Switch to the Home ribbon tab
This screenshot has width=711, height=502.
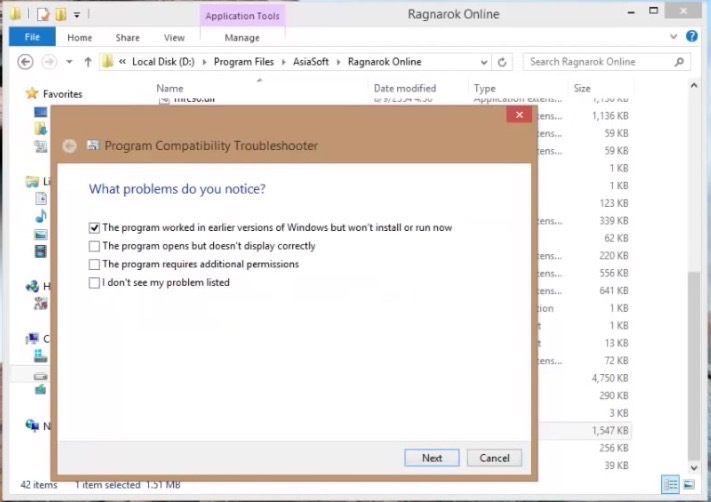coord(79,38)
